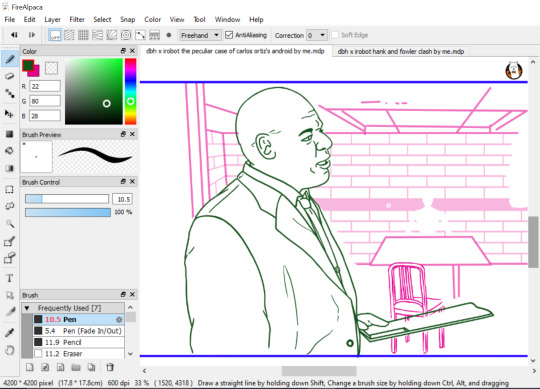Screen dimensions: 540x389
Task: Select the Hand pan tool
Action: click(10, 350)
